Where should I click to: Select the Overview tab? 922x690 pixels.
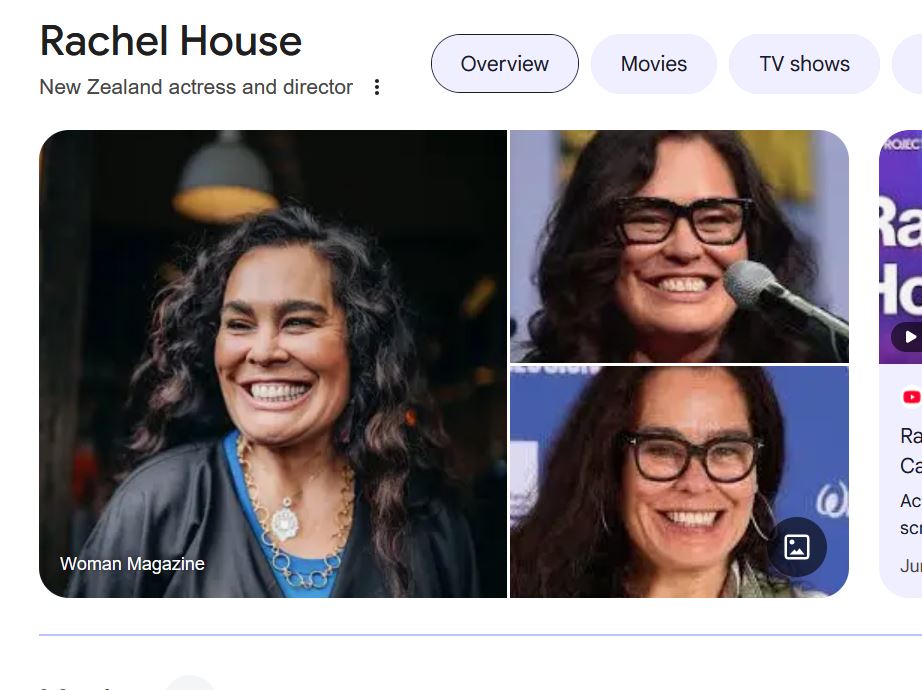coord(505,64)
